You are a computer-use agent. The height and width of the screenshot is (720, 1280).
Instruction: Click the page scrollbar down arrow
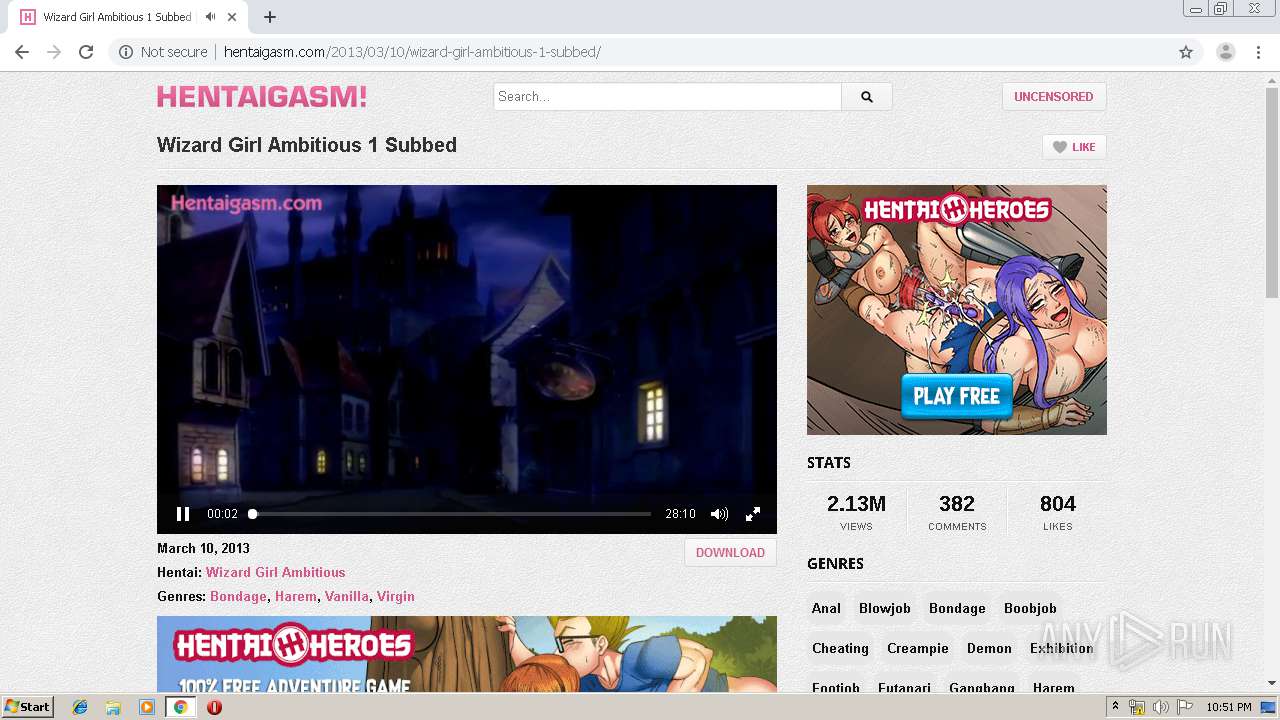(1271, 684)
